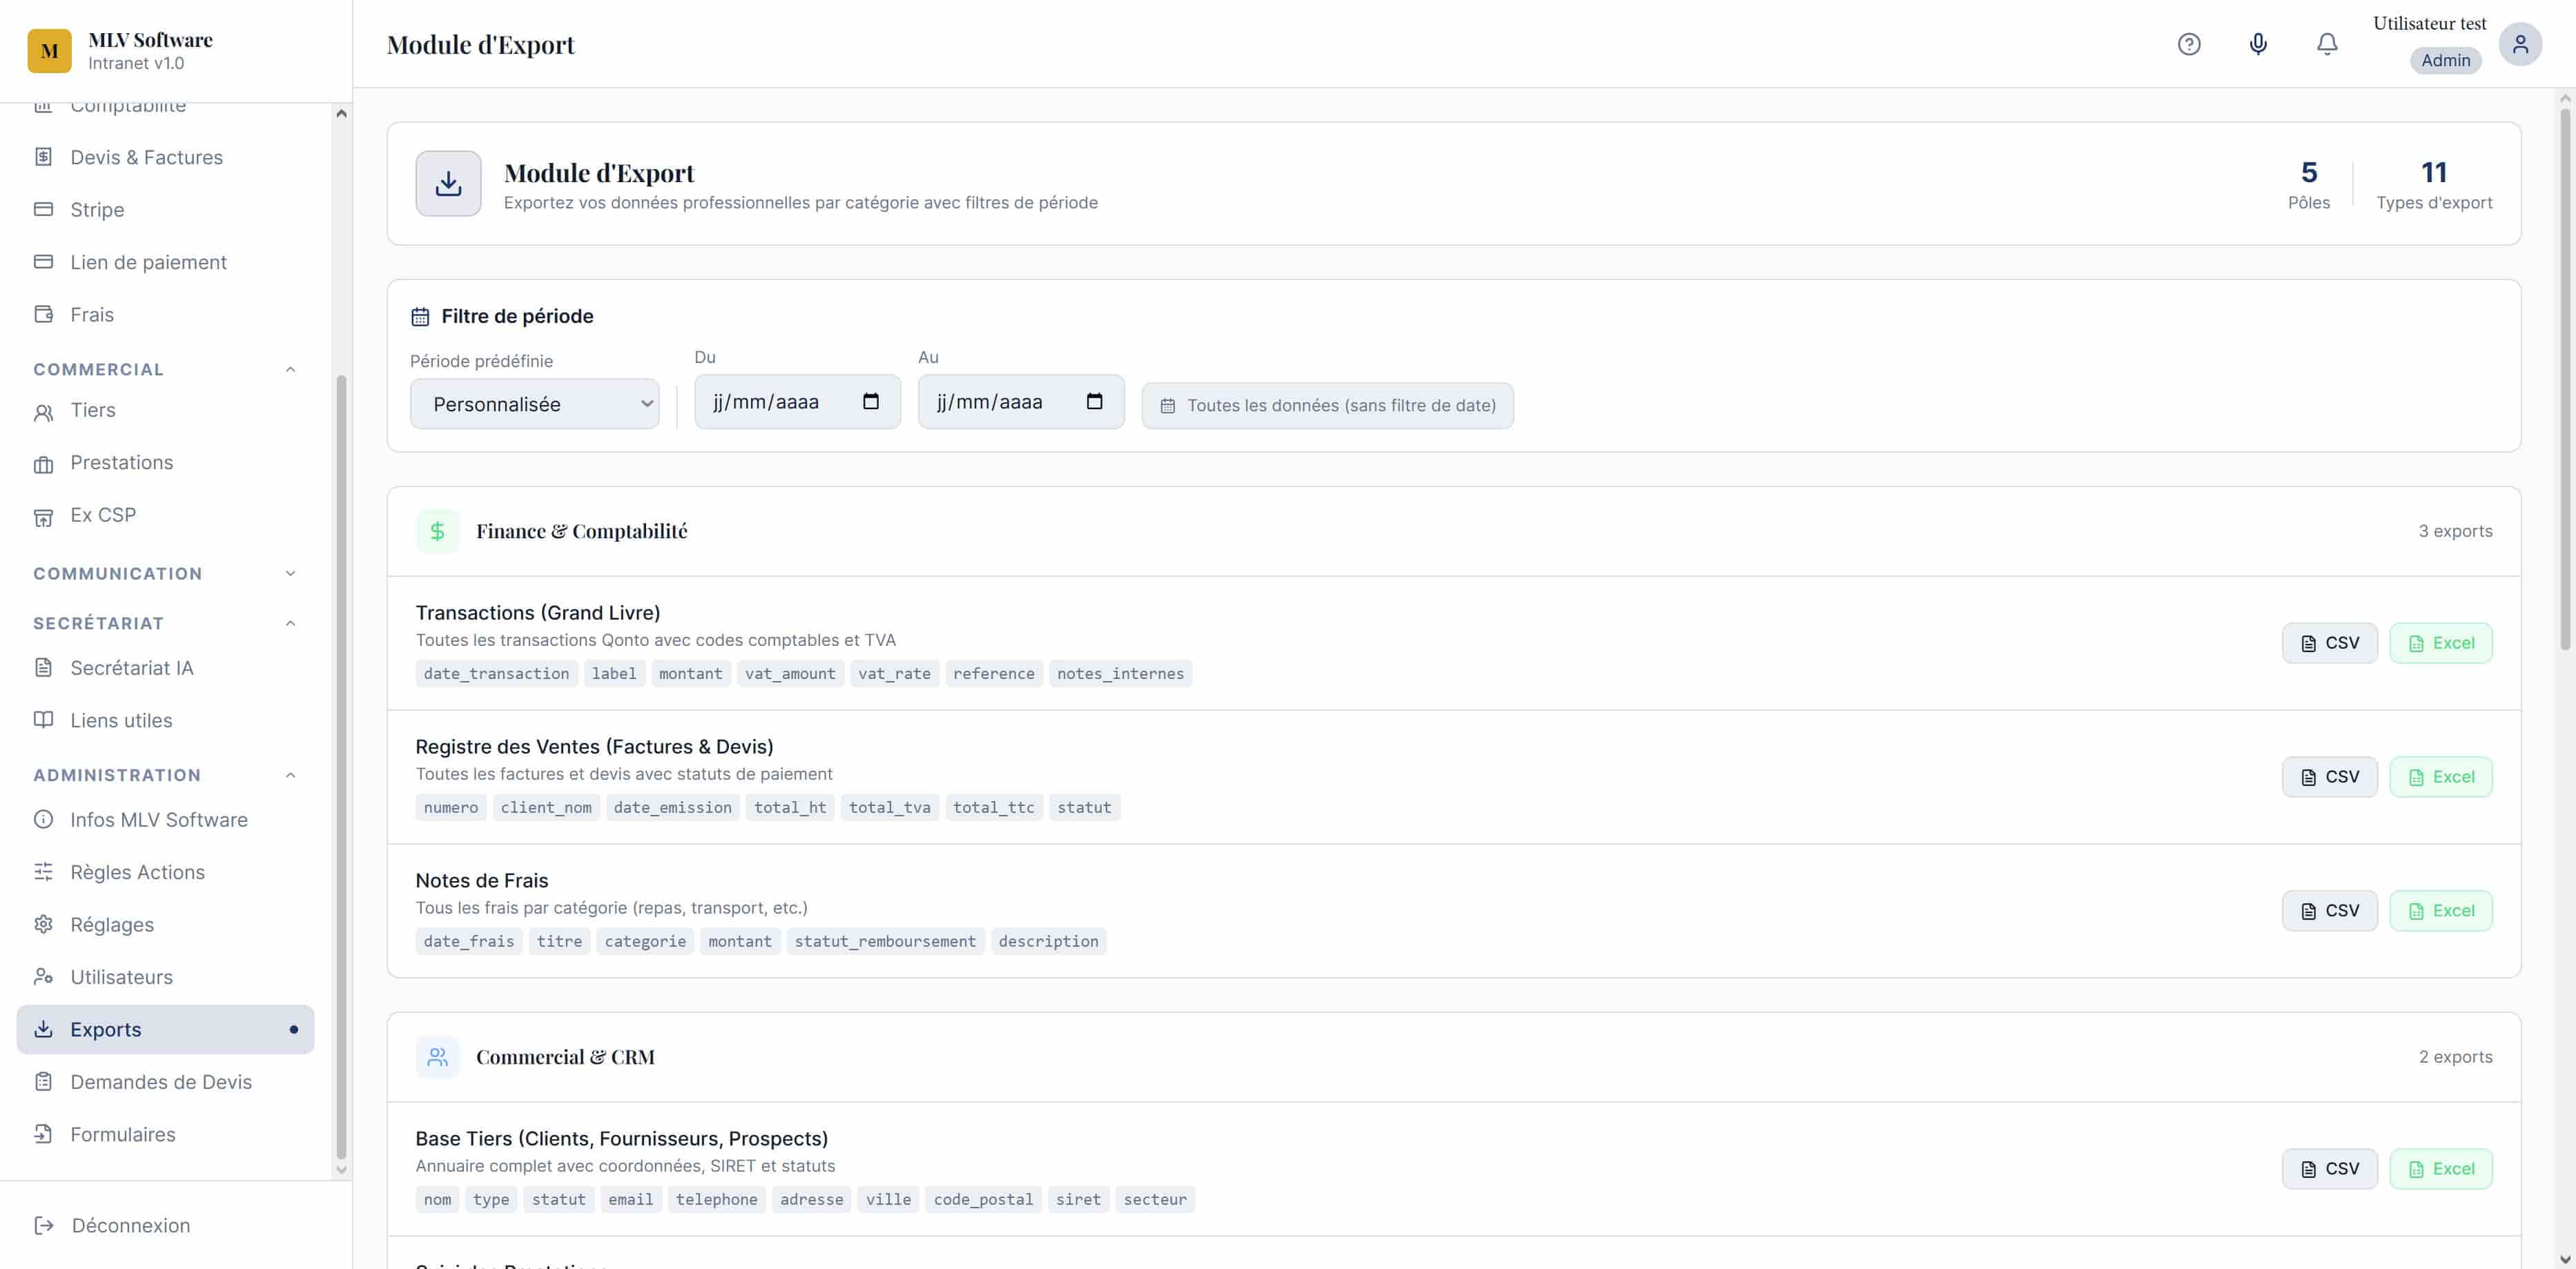
Task: Export Notes de Frais as CSV
Action: [2329, 911]
